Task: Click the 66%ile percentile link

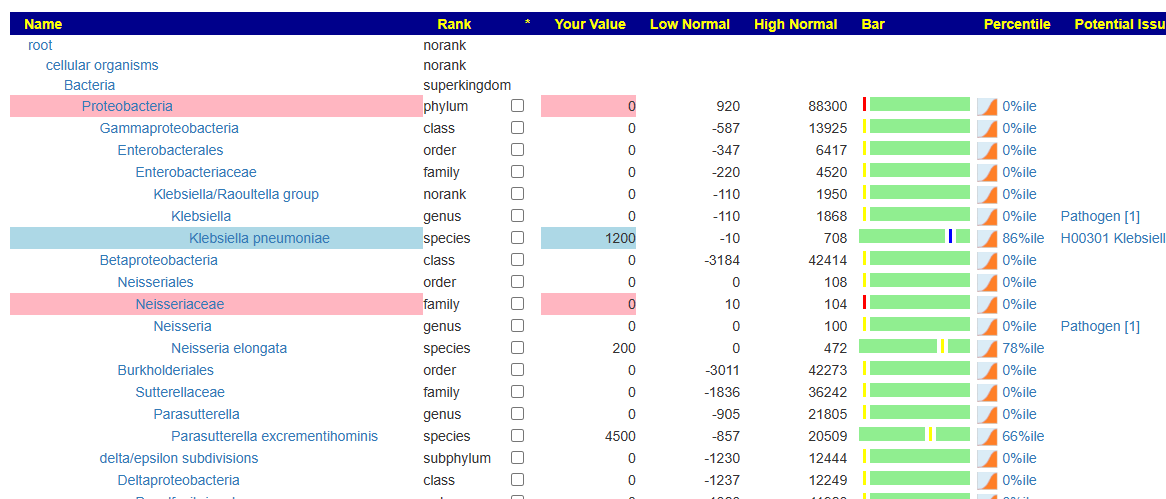Action: click(x=1023, y=436)
